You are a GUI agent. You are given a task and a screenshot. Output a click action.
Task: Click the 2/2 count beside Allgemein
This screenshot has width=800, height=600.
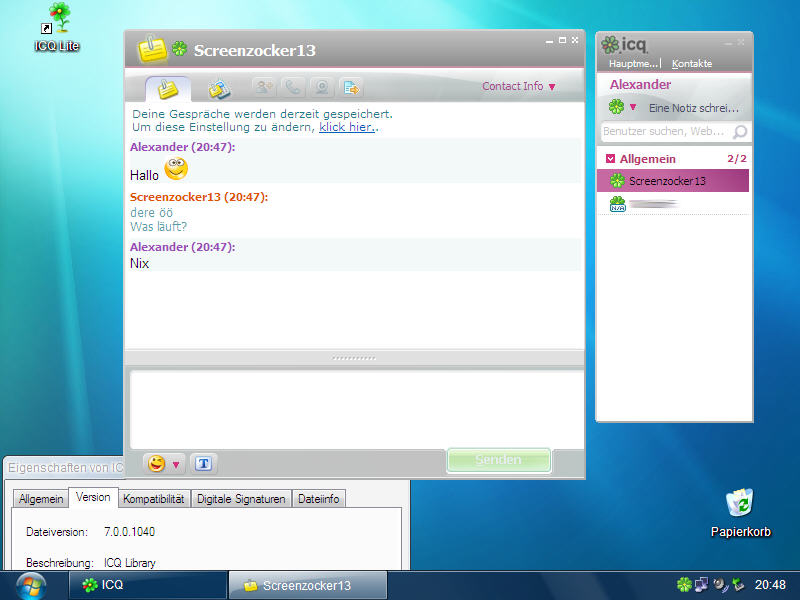coord(737,159)
